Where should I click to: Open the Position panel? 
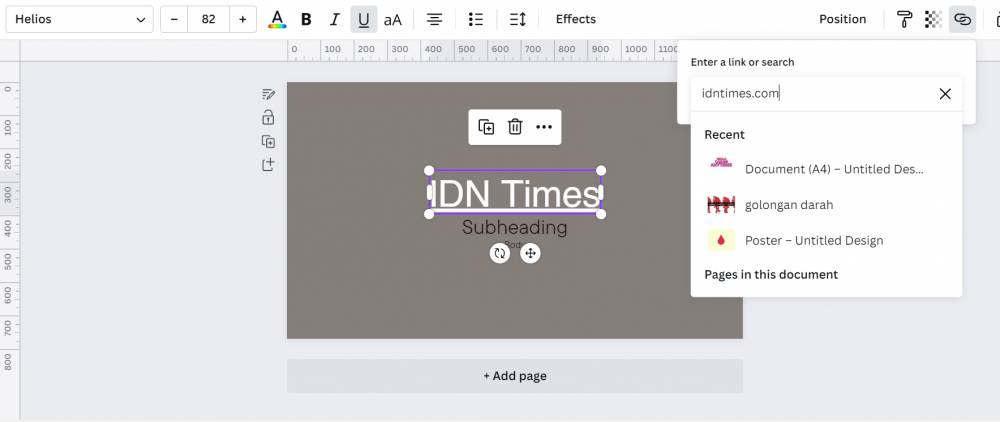[x=842, y=19]
